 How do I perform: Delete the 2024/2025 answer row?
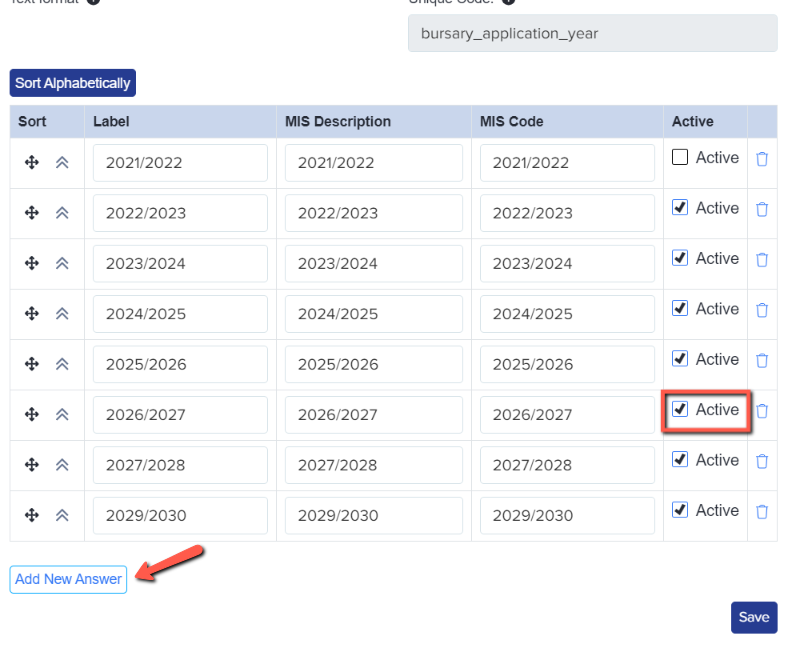[x=762, y=310]
